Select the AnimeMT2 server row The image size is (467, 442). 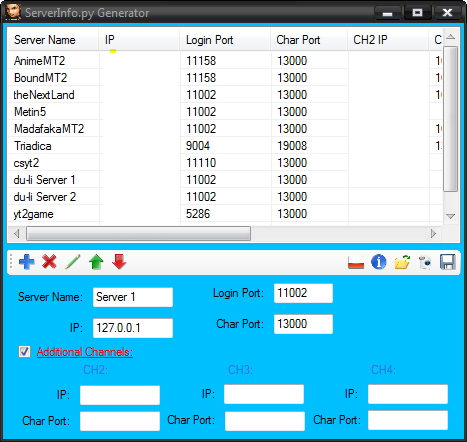click(x=225, y=61)
